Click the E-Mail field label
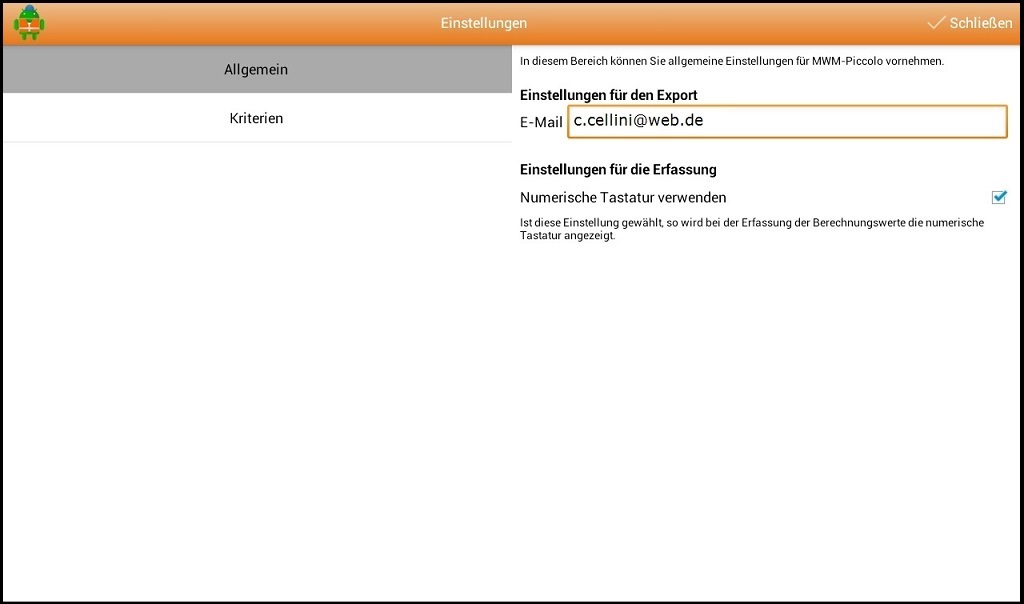This screenshot has height=604, width=1024. click(541, 122)
